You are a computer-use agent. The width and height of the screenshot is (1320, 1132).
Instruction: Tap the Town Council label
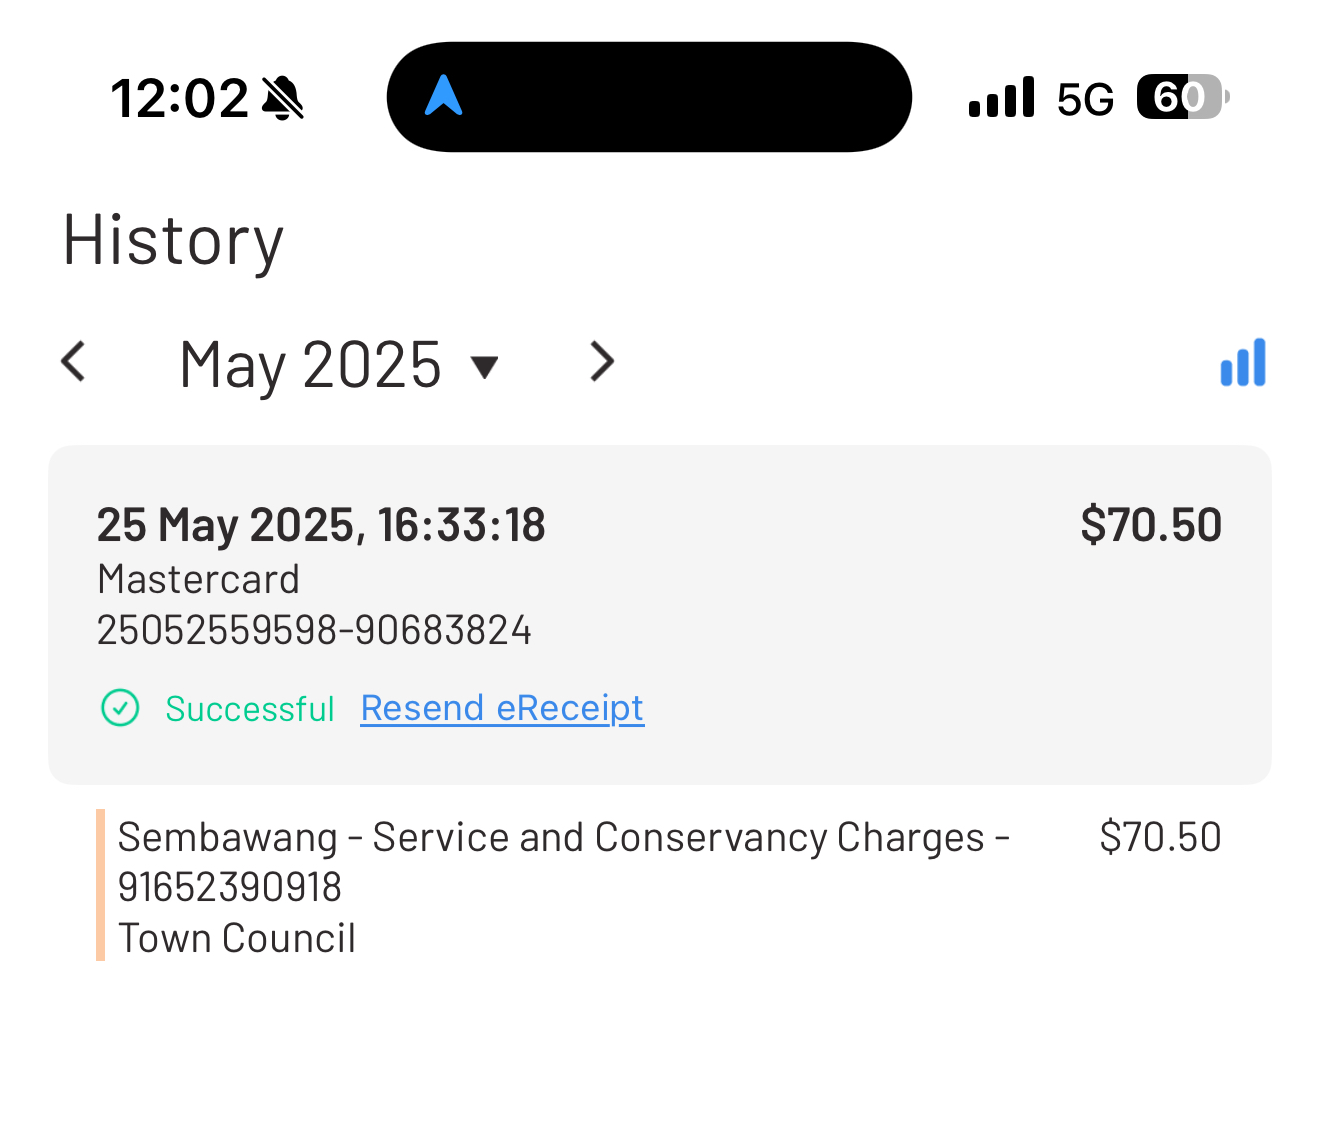tap(237, 938)
